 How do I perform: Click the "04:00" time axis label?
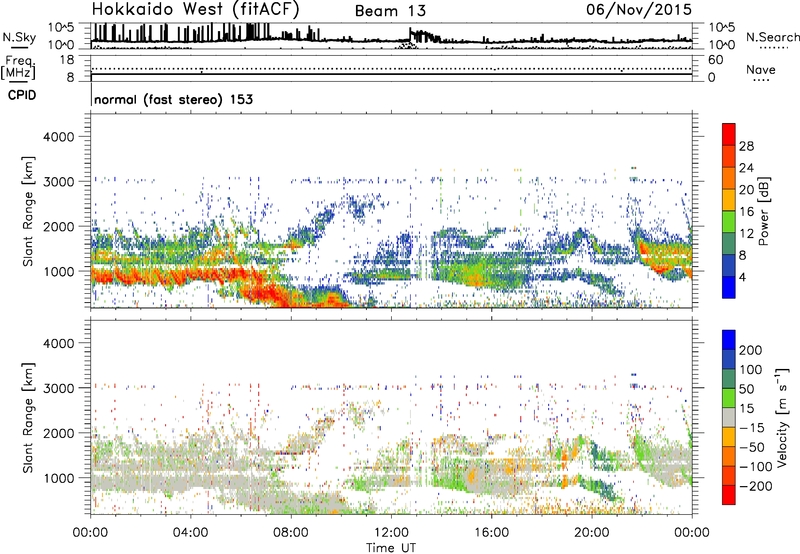[190, 533]
